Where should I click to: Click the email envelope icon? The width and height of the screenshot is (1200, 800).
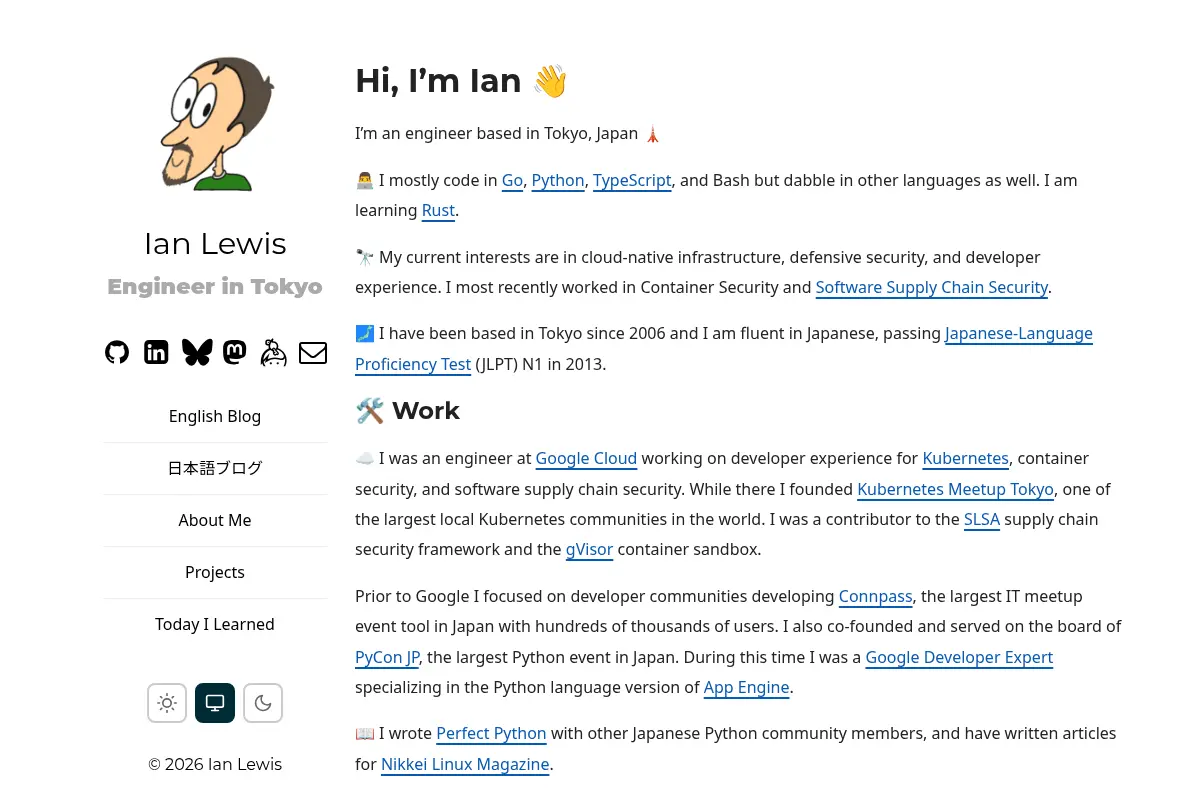coord(313,353)
